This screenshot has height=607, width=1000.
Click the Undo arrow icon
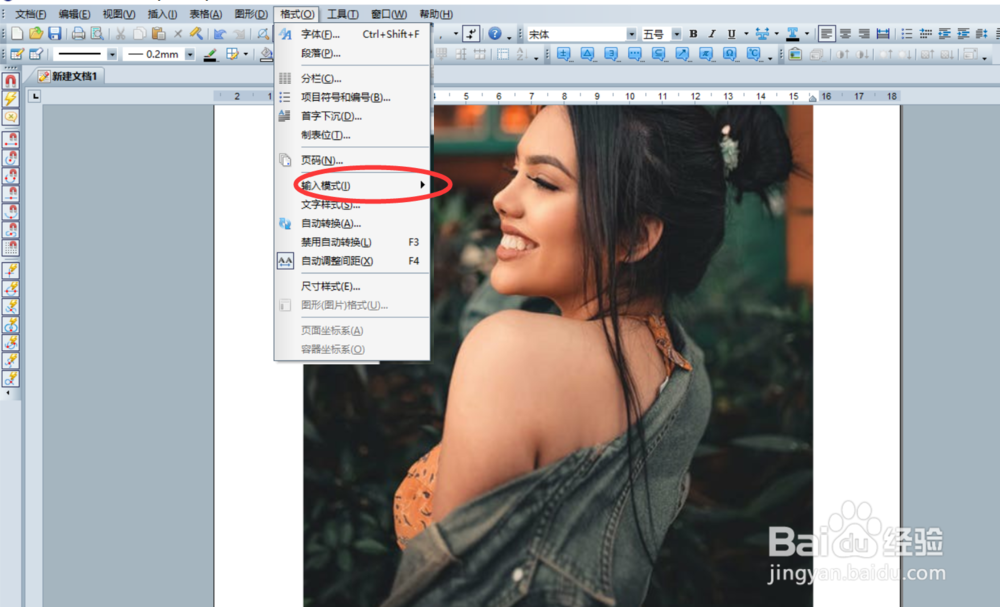click(x=220, y=34)
